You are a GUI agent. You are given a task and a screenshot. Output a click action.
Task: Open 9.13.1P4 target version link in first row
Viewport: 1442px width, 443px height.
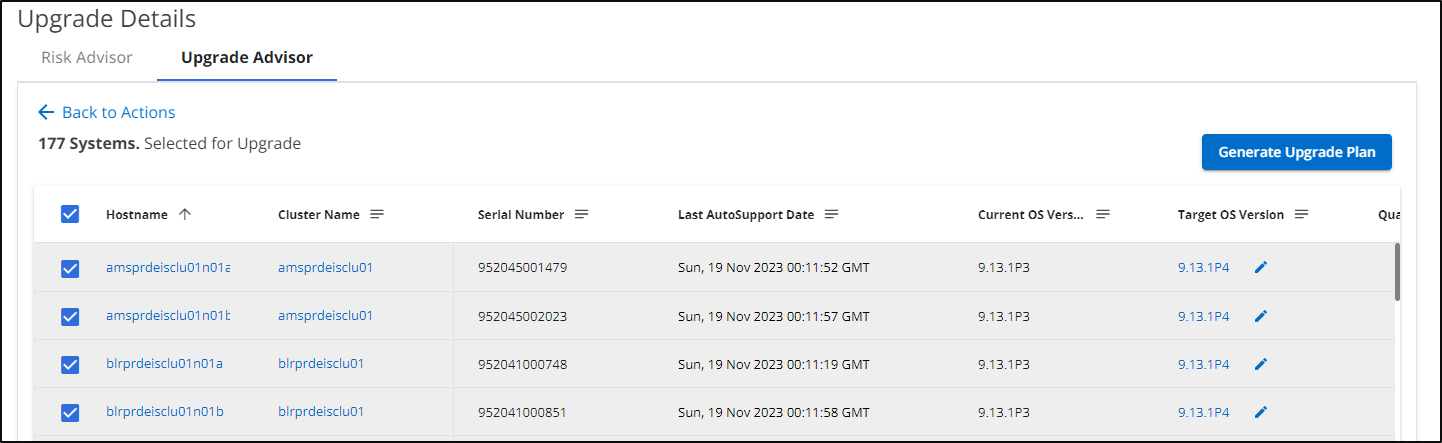(x=1203, y=268)
